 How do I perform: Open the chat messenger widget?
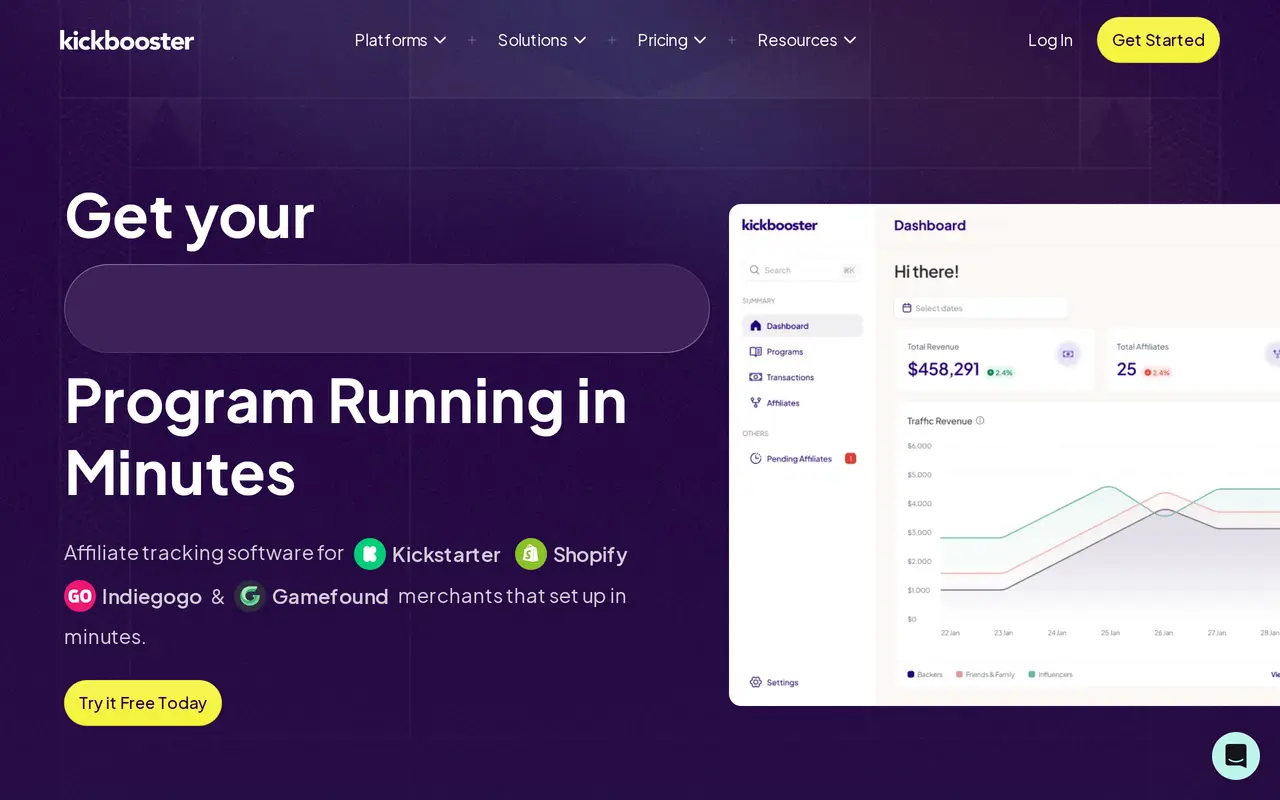tap(1236, 756)
